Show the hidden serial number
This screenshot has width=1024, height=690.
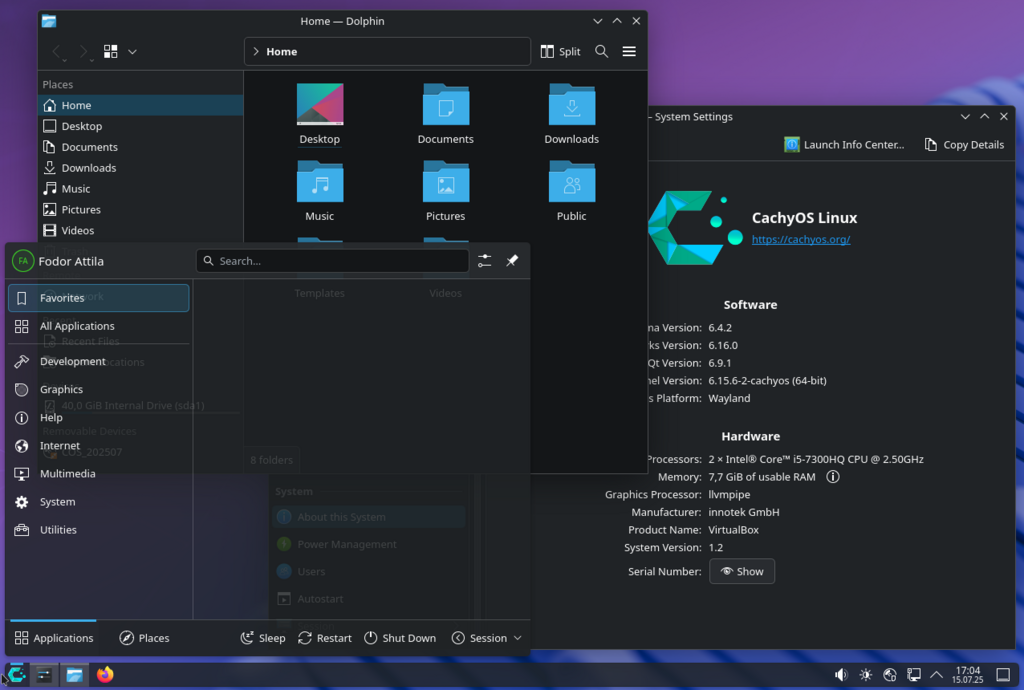pos(741,572)
